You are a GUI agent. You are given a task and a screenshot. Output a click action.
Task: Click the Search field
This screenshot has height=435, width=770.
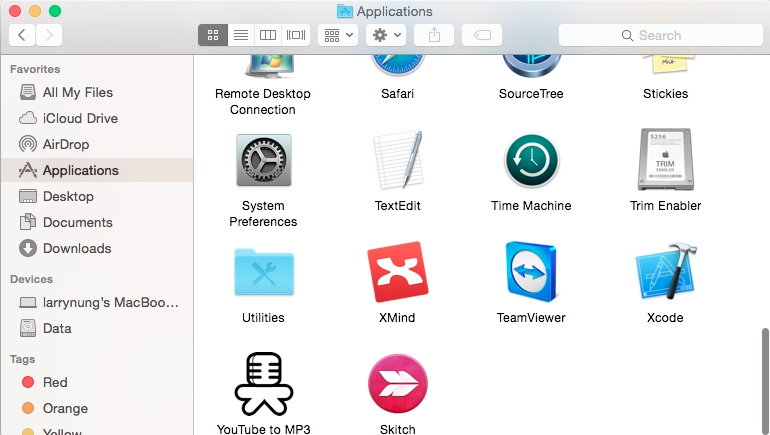click(x=660, y=35)
